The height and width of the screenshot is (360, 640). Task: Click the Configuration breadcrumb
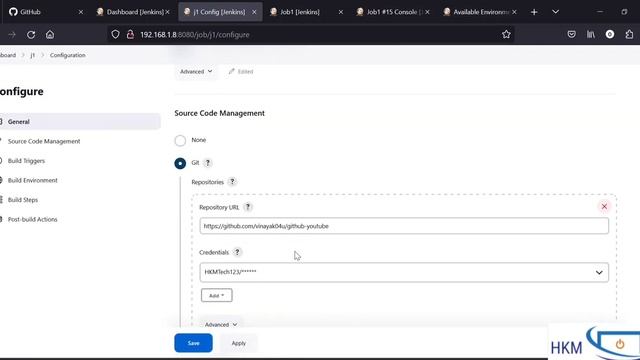(68, 55)
